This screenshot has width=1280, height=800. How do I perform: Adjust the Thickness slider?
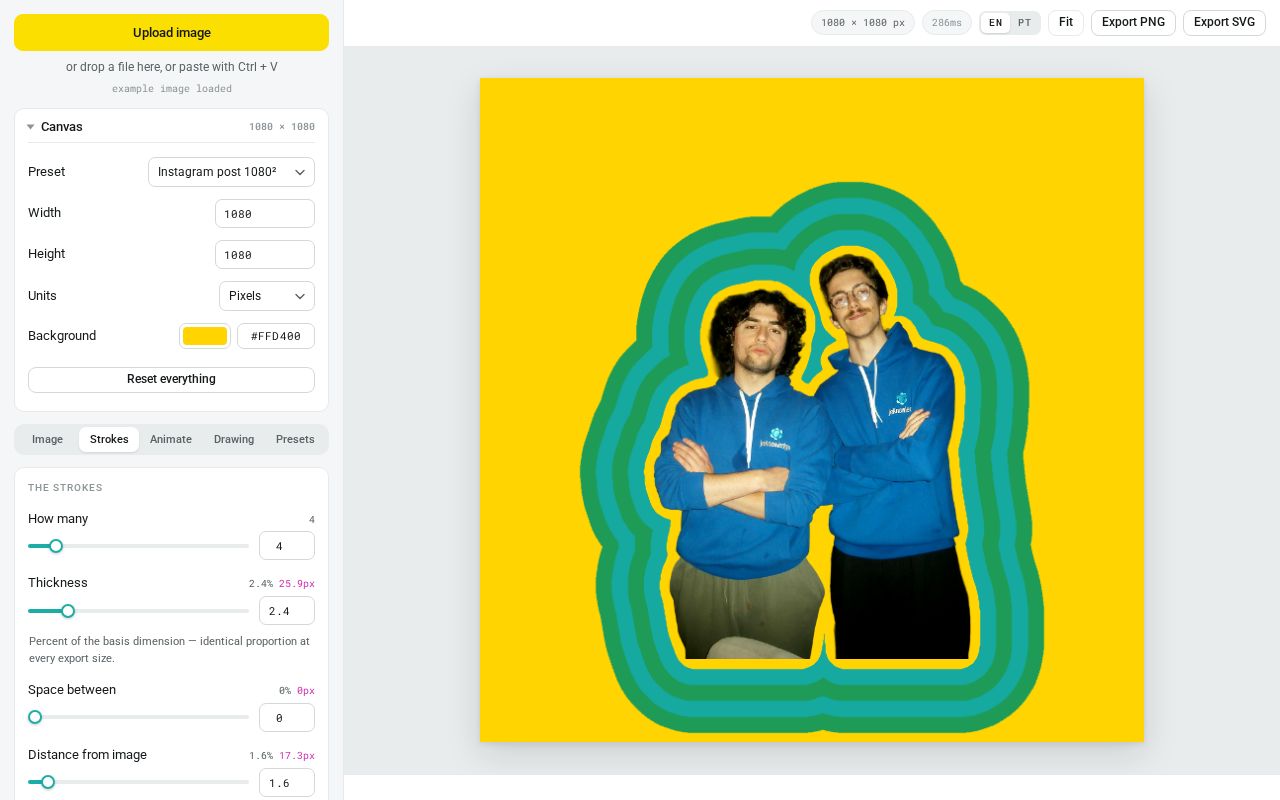click(x=138, y=611)
